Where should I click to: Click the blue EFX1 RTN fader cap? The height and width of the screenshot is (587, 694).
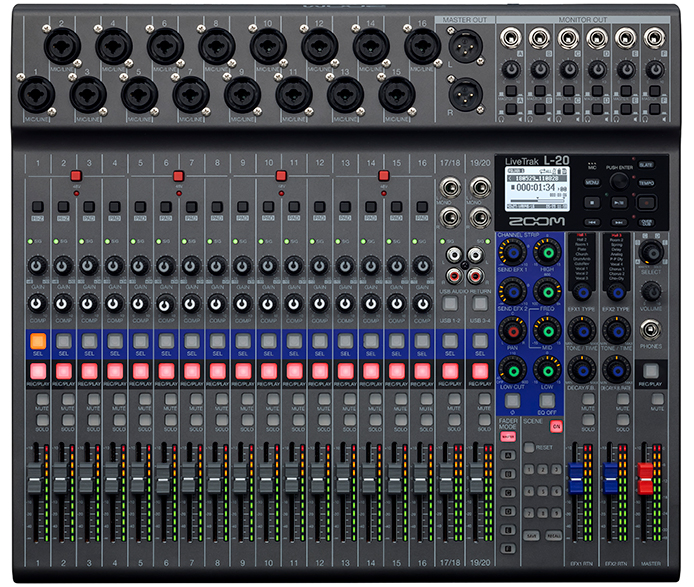pos(576,478)
